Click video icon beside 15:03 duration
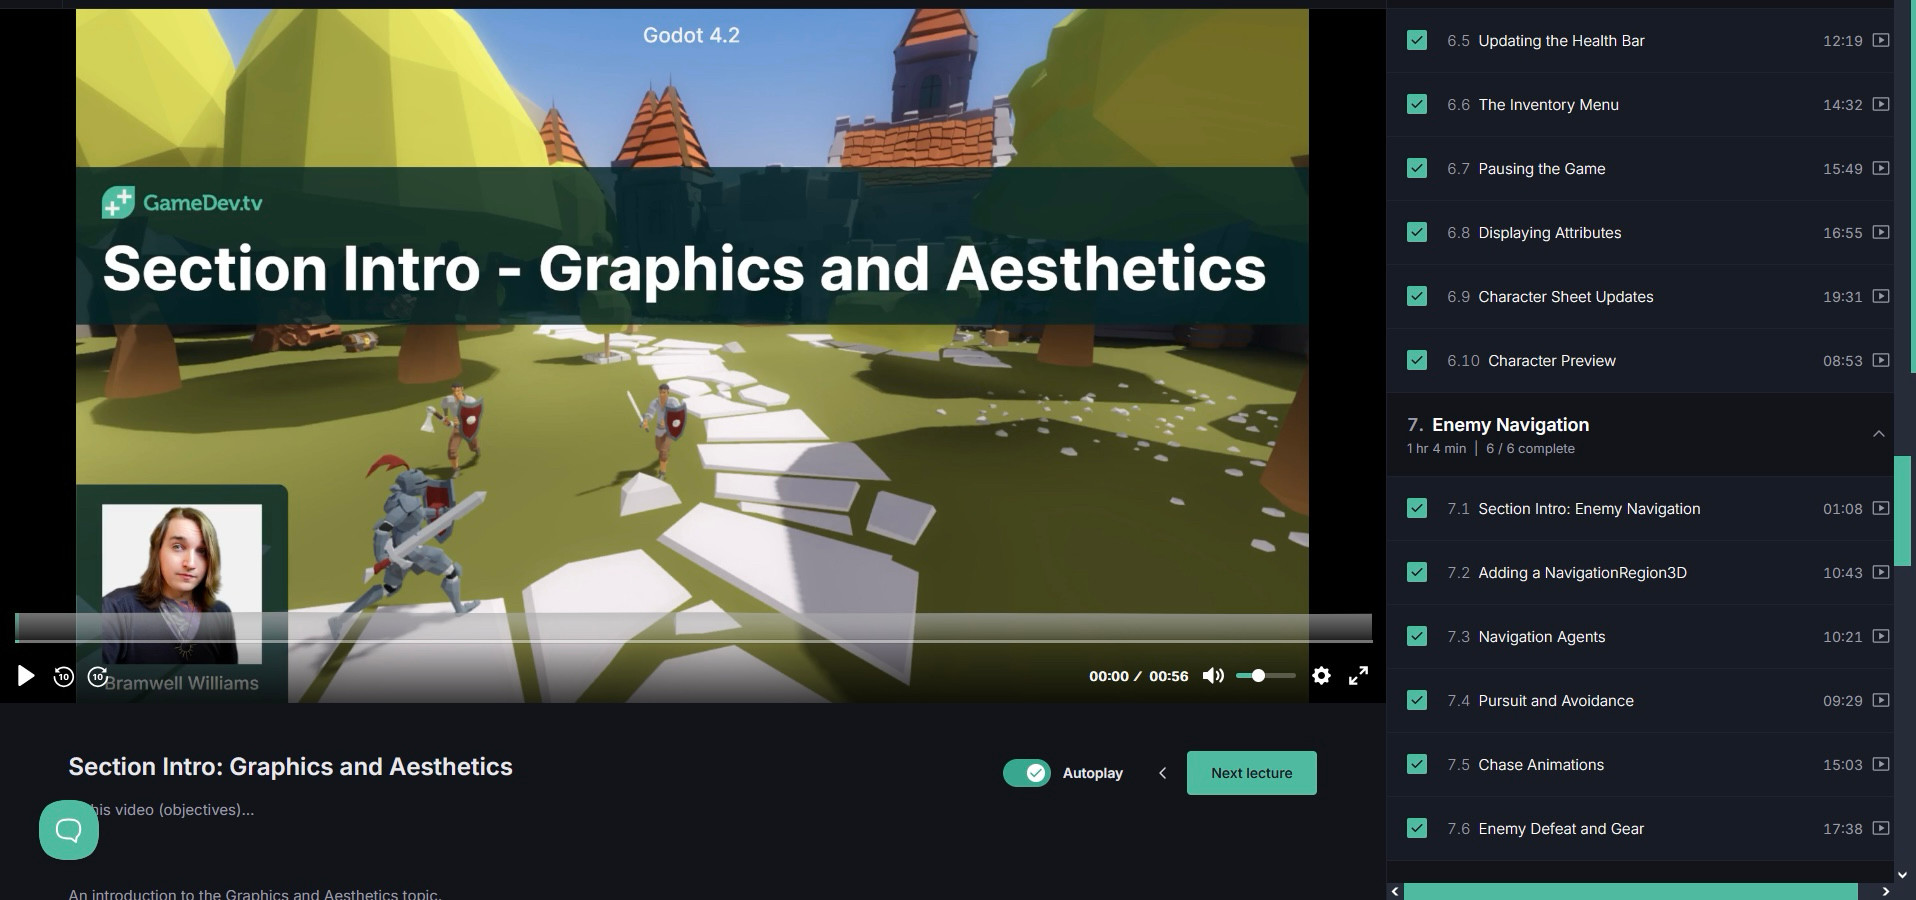 (1881, 764)
